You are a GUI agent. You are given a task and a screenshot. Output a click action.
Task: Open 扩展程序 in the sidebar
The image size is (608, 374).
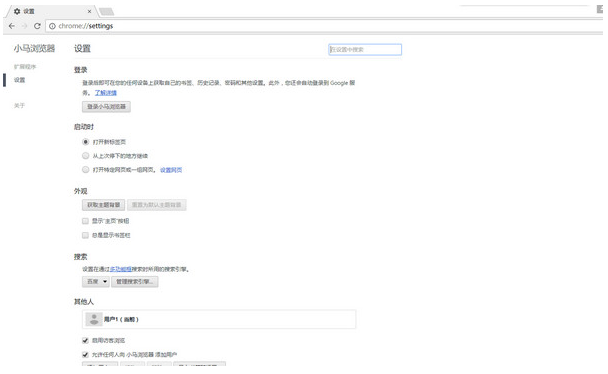[x=25, y=67]
